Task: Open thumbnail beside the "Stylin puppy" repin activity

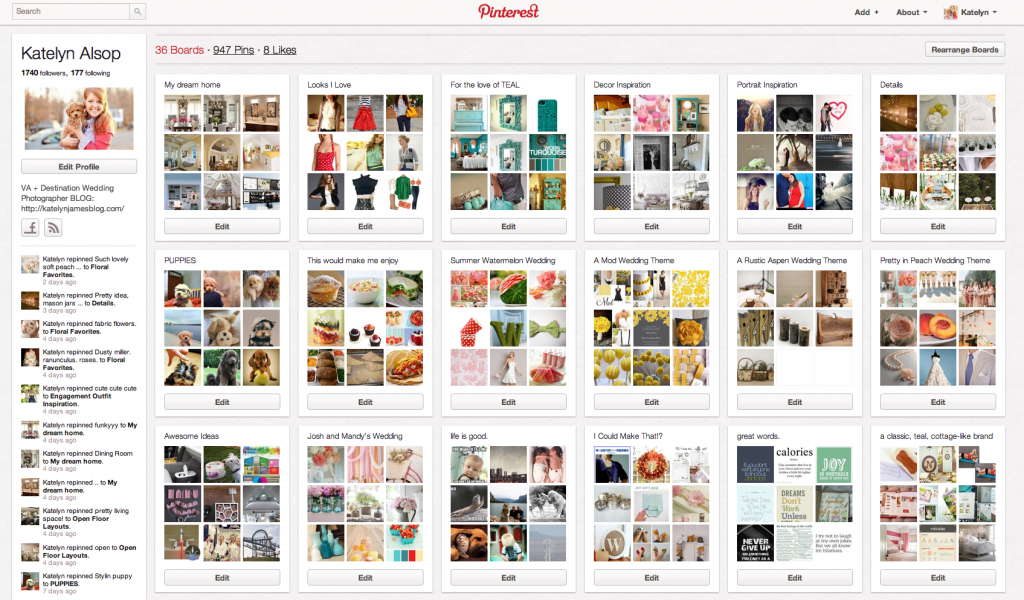Action: pyautogui.click(x=30, y=583)
